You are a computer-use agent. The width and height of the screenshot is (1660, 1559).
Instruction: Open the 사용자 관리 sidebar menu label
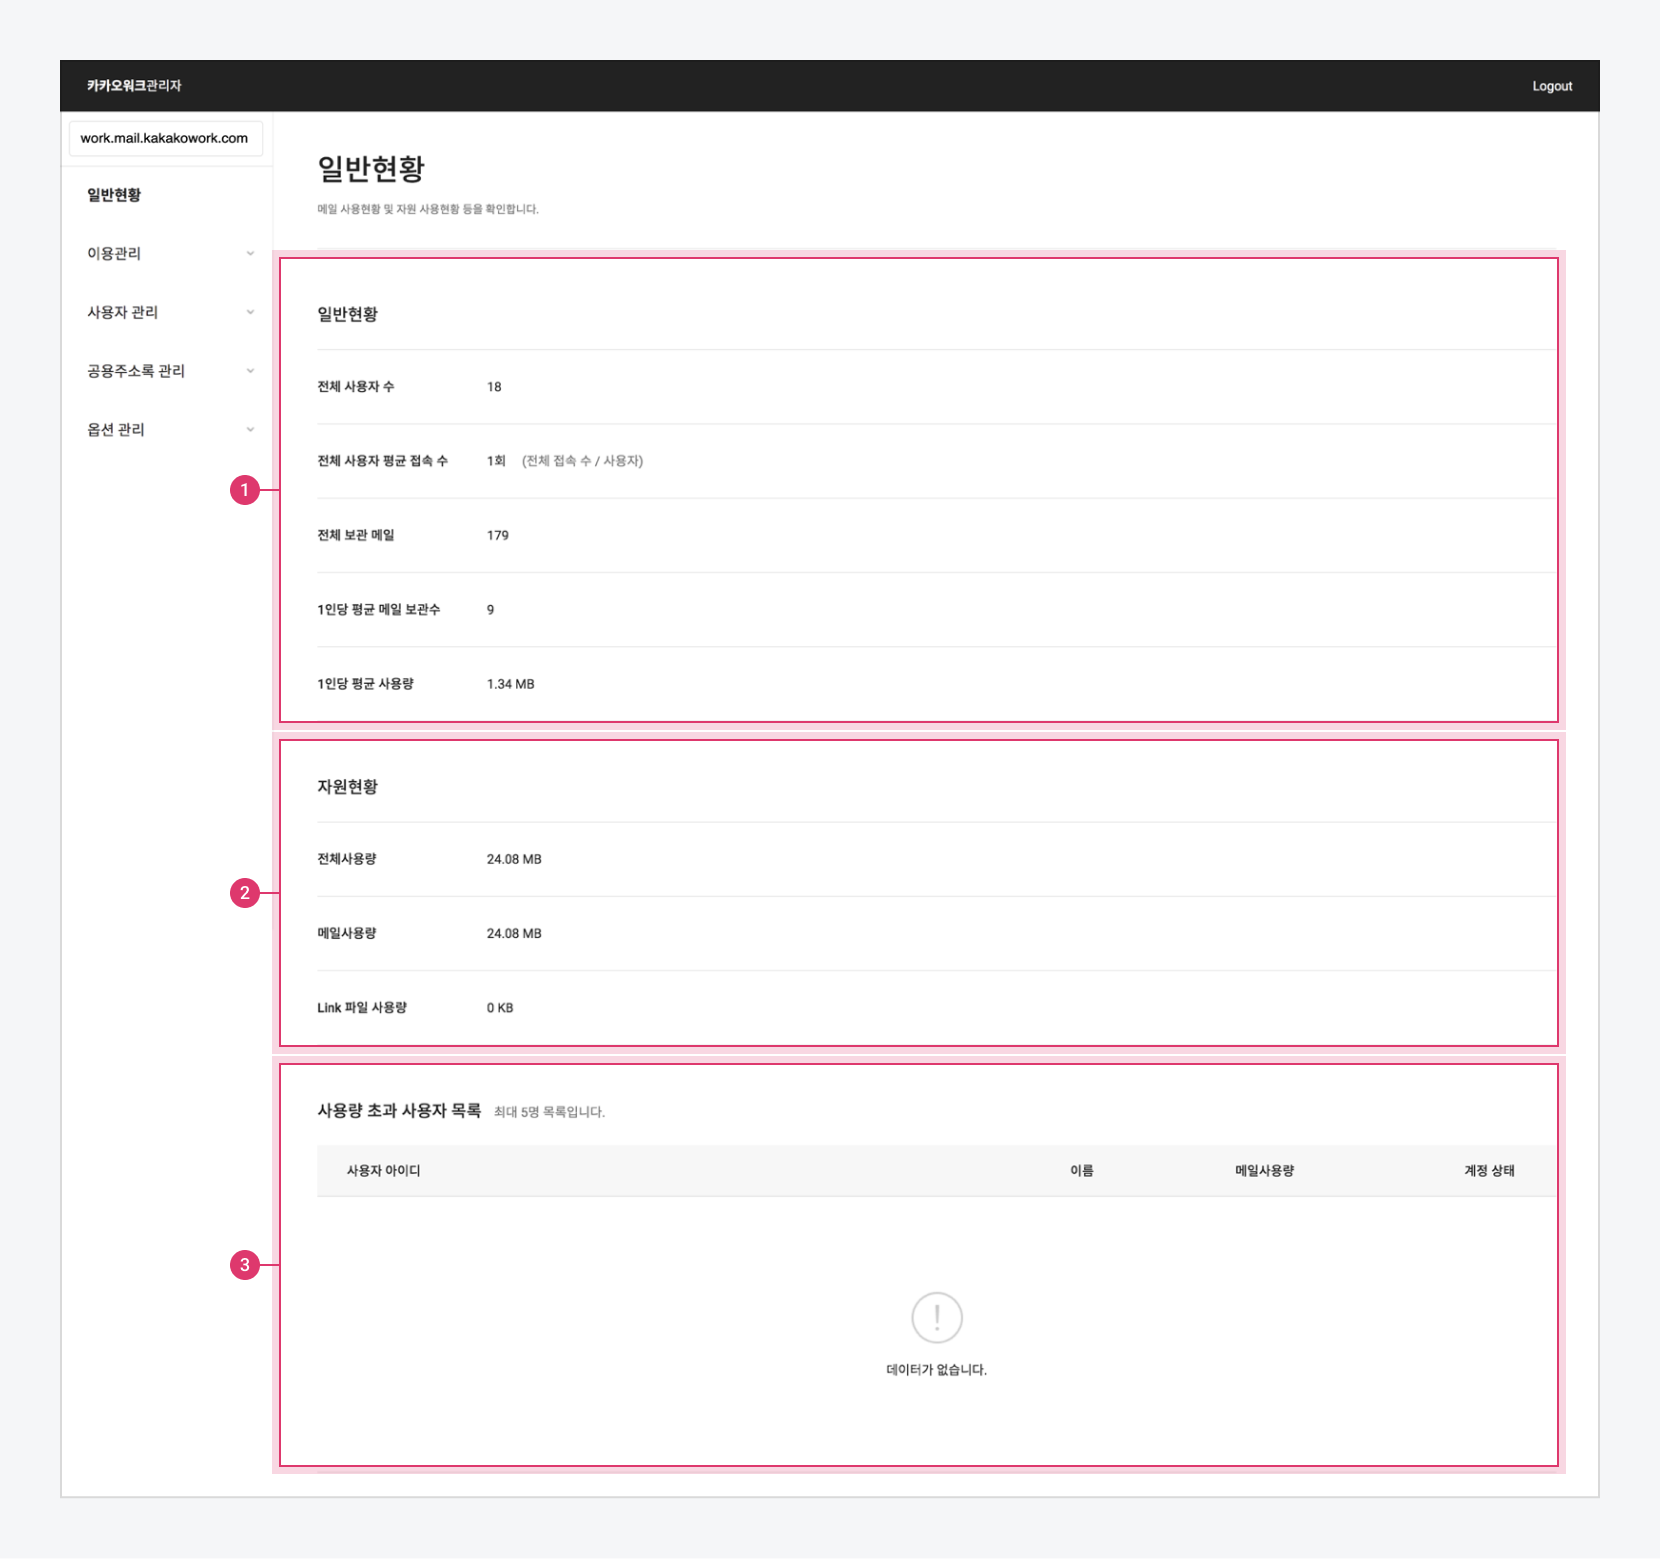pyautogui.click(x=122, y=312)
